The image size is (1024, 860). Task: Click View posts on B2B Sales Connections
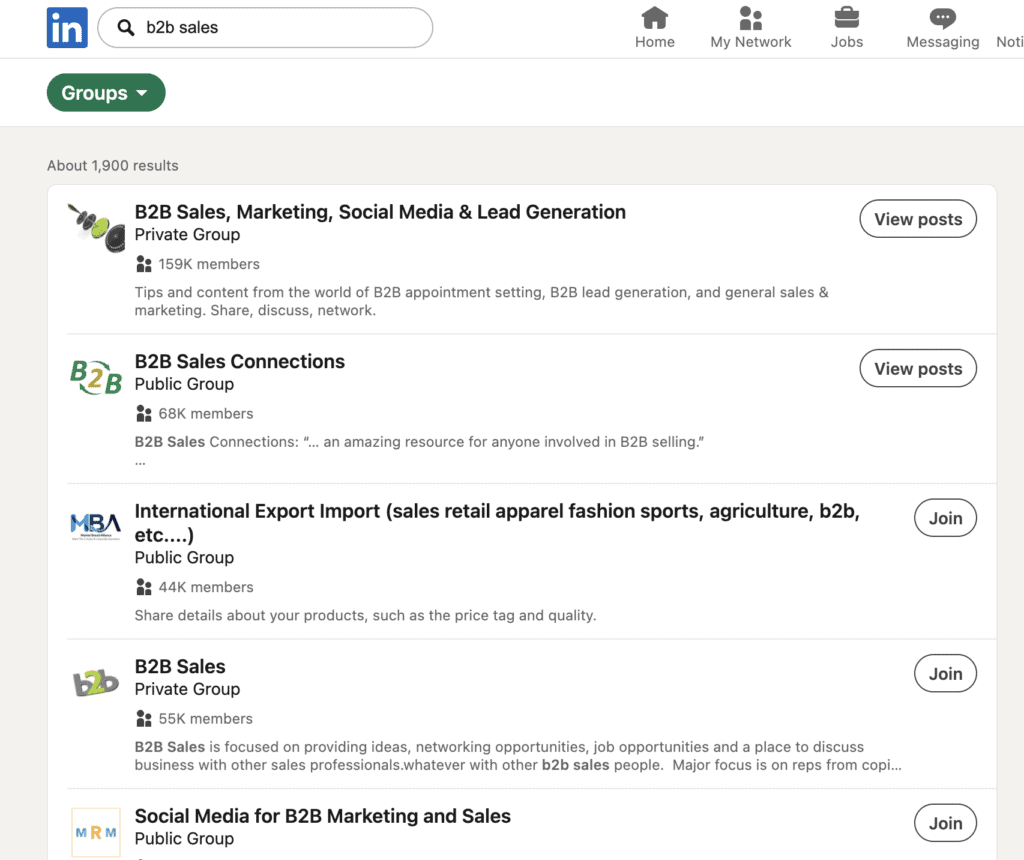[x=917, y=368]
